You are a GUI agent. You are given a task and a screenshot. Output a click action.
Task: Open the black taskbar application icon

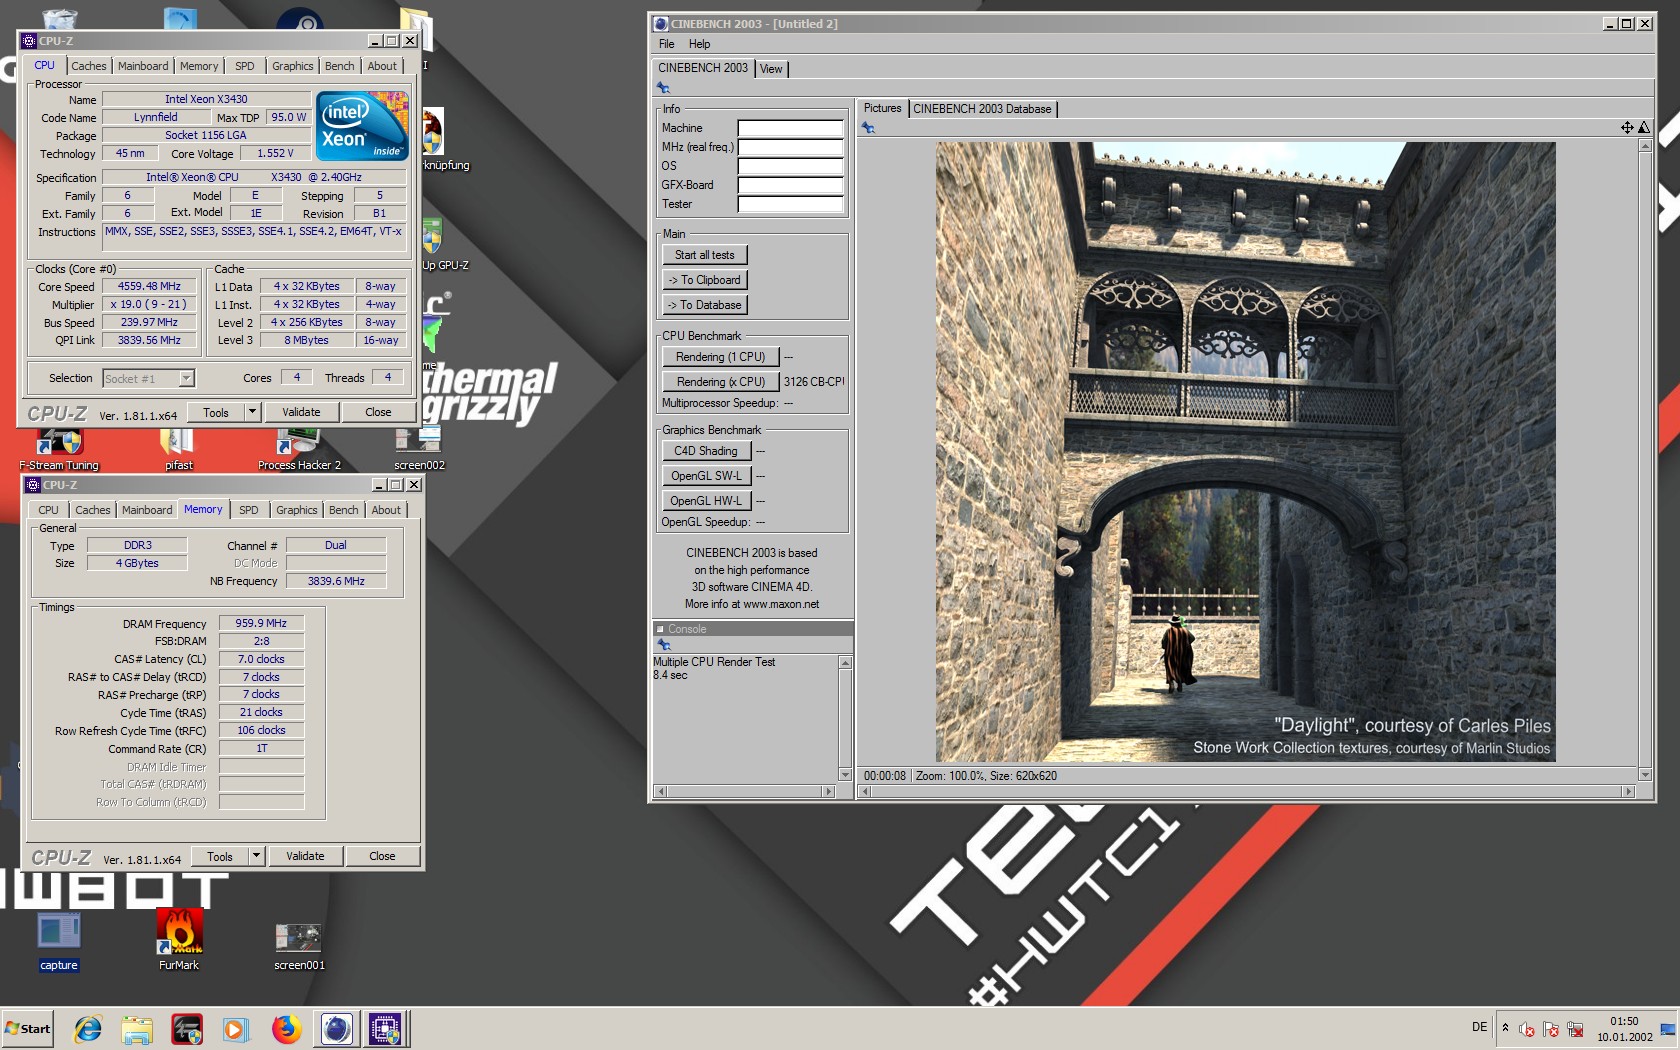(x=187, y=1028)
